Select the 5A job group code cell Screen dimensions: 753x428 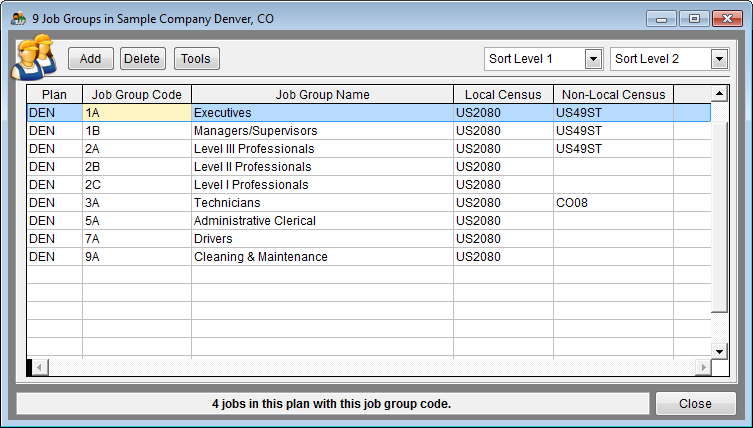tap(137, 221)
